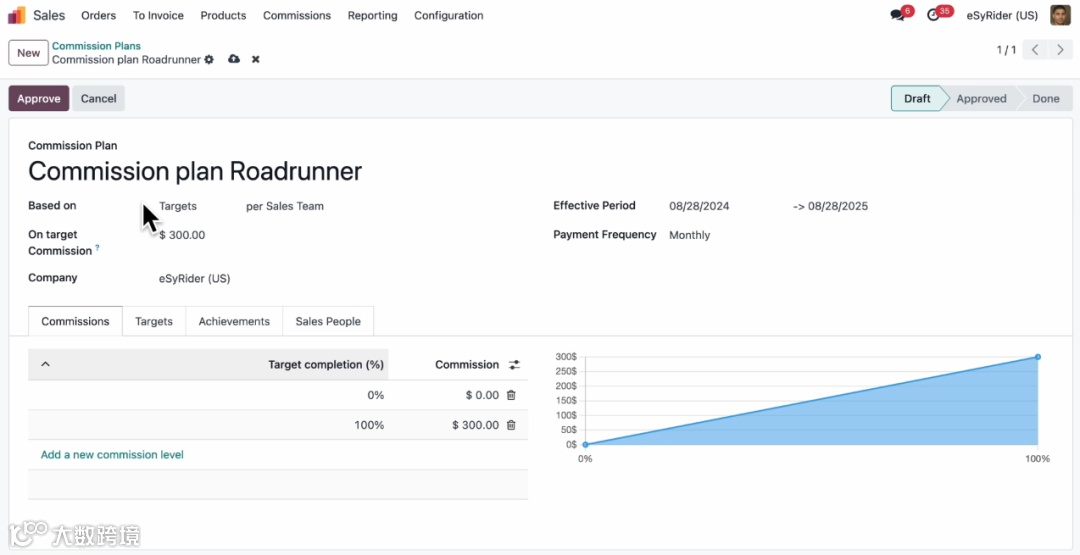
Task: Go to next record arrow
Action: (1061, 50)
